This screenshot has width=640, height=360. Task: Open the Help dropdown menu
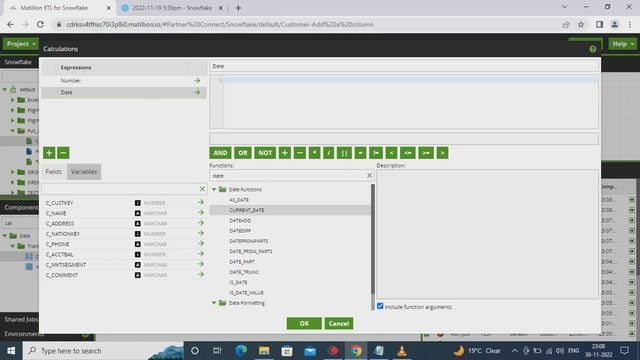point(622,44)
